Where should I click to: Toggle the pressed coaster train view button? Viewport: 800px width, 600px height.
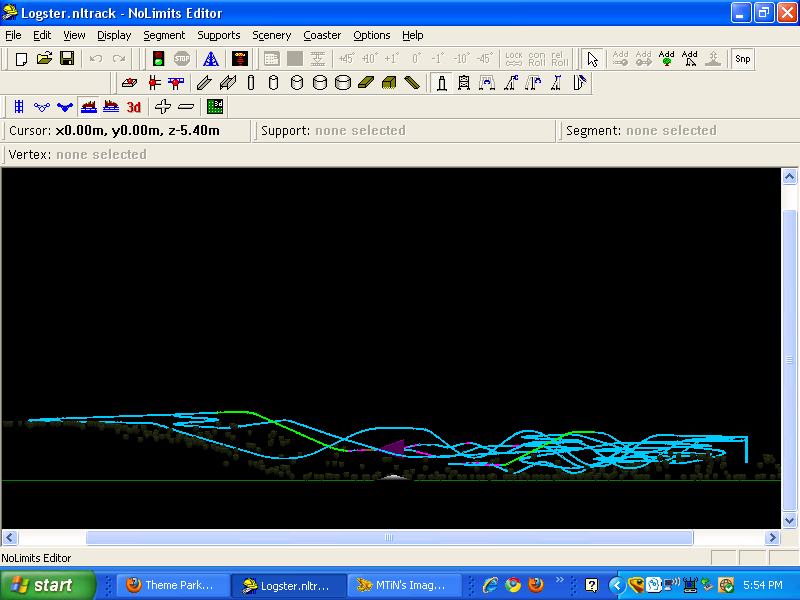click(88, 107)
